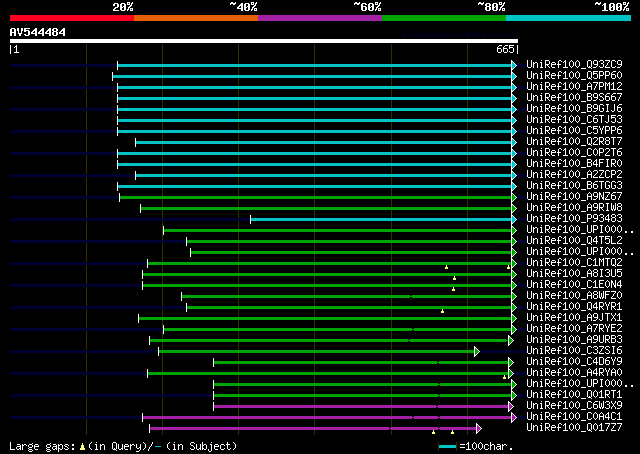Click the purple ~60% identity legend segment

click(x=320, y=18)
